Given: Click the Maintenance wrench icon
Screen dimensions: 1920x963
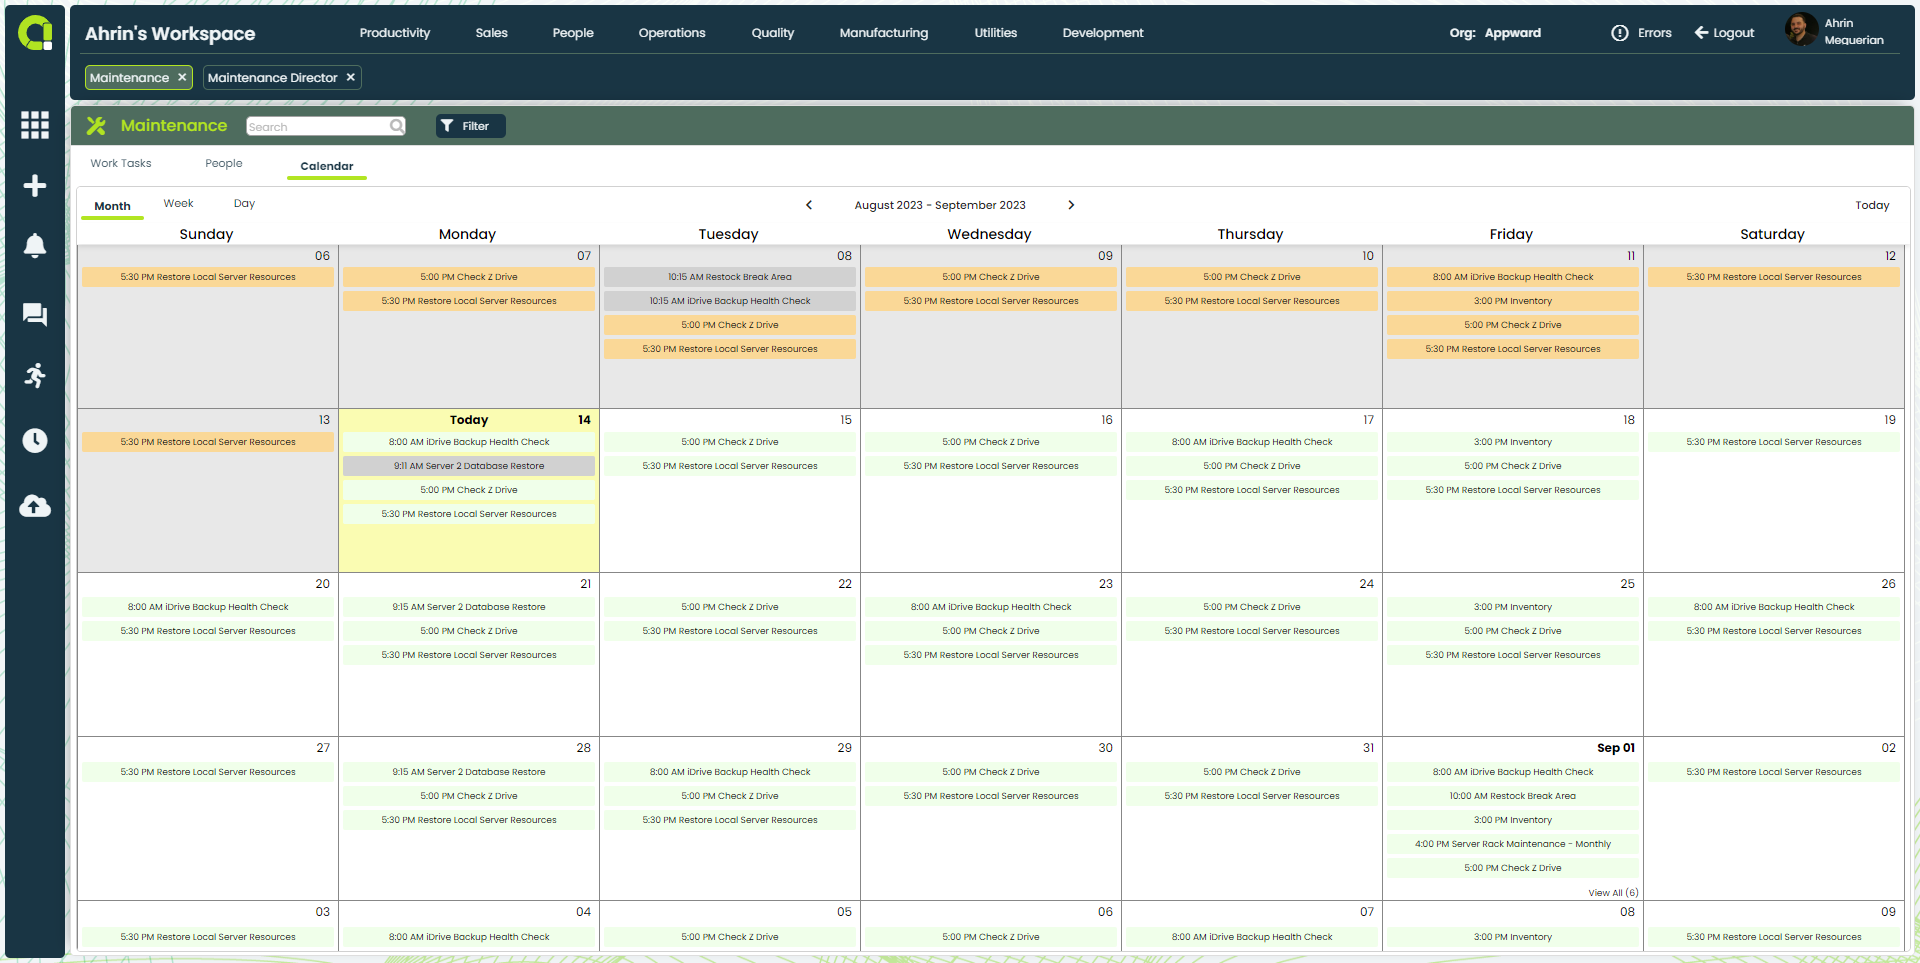Looking at the screenshot, I should coord(96,126).
